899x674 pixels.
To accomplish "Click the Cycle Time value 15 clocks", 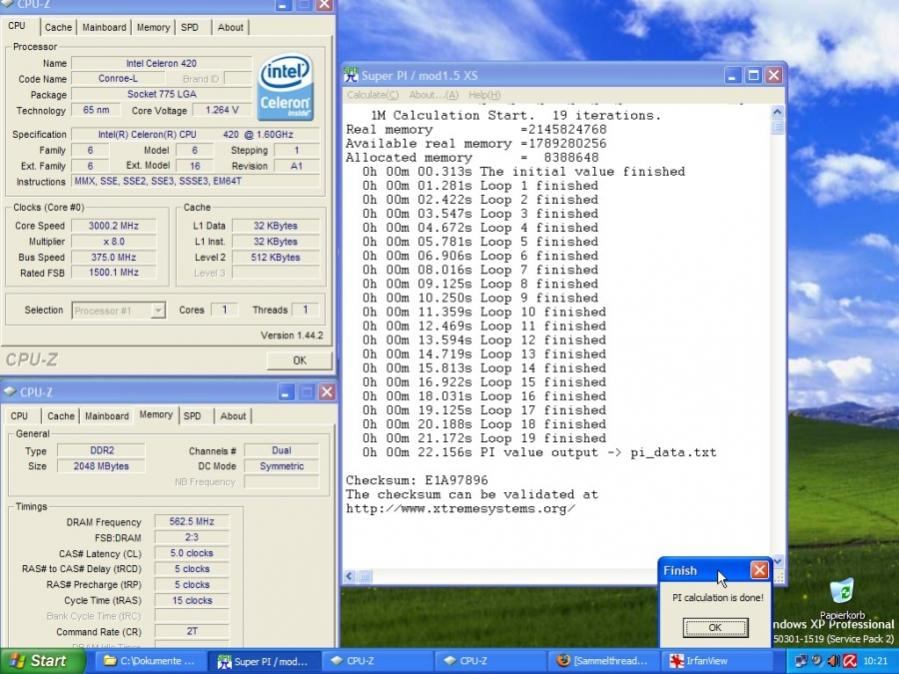I will pyautogui.click(x=191, y=601).
